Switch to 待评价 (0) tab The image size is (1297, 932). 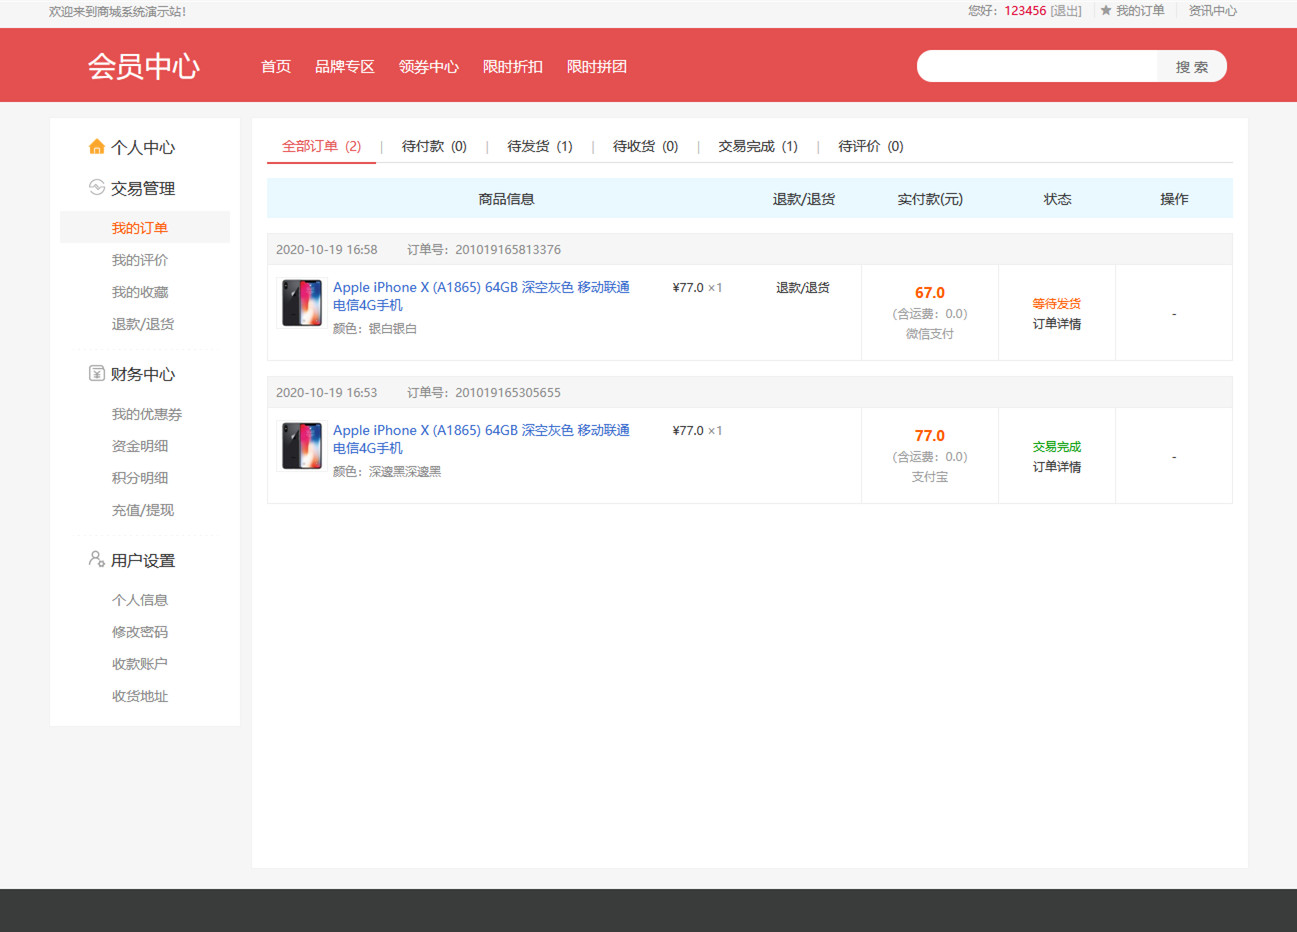[871, 146]
